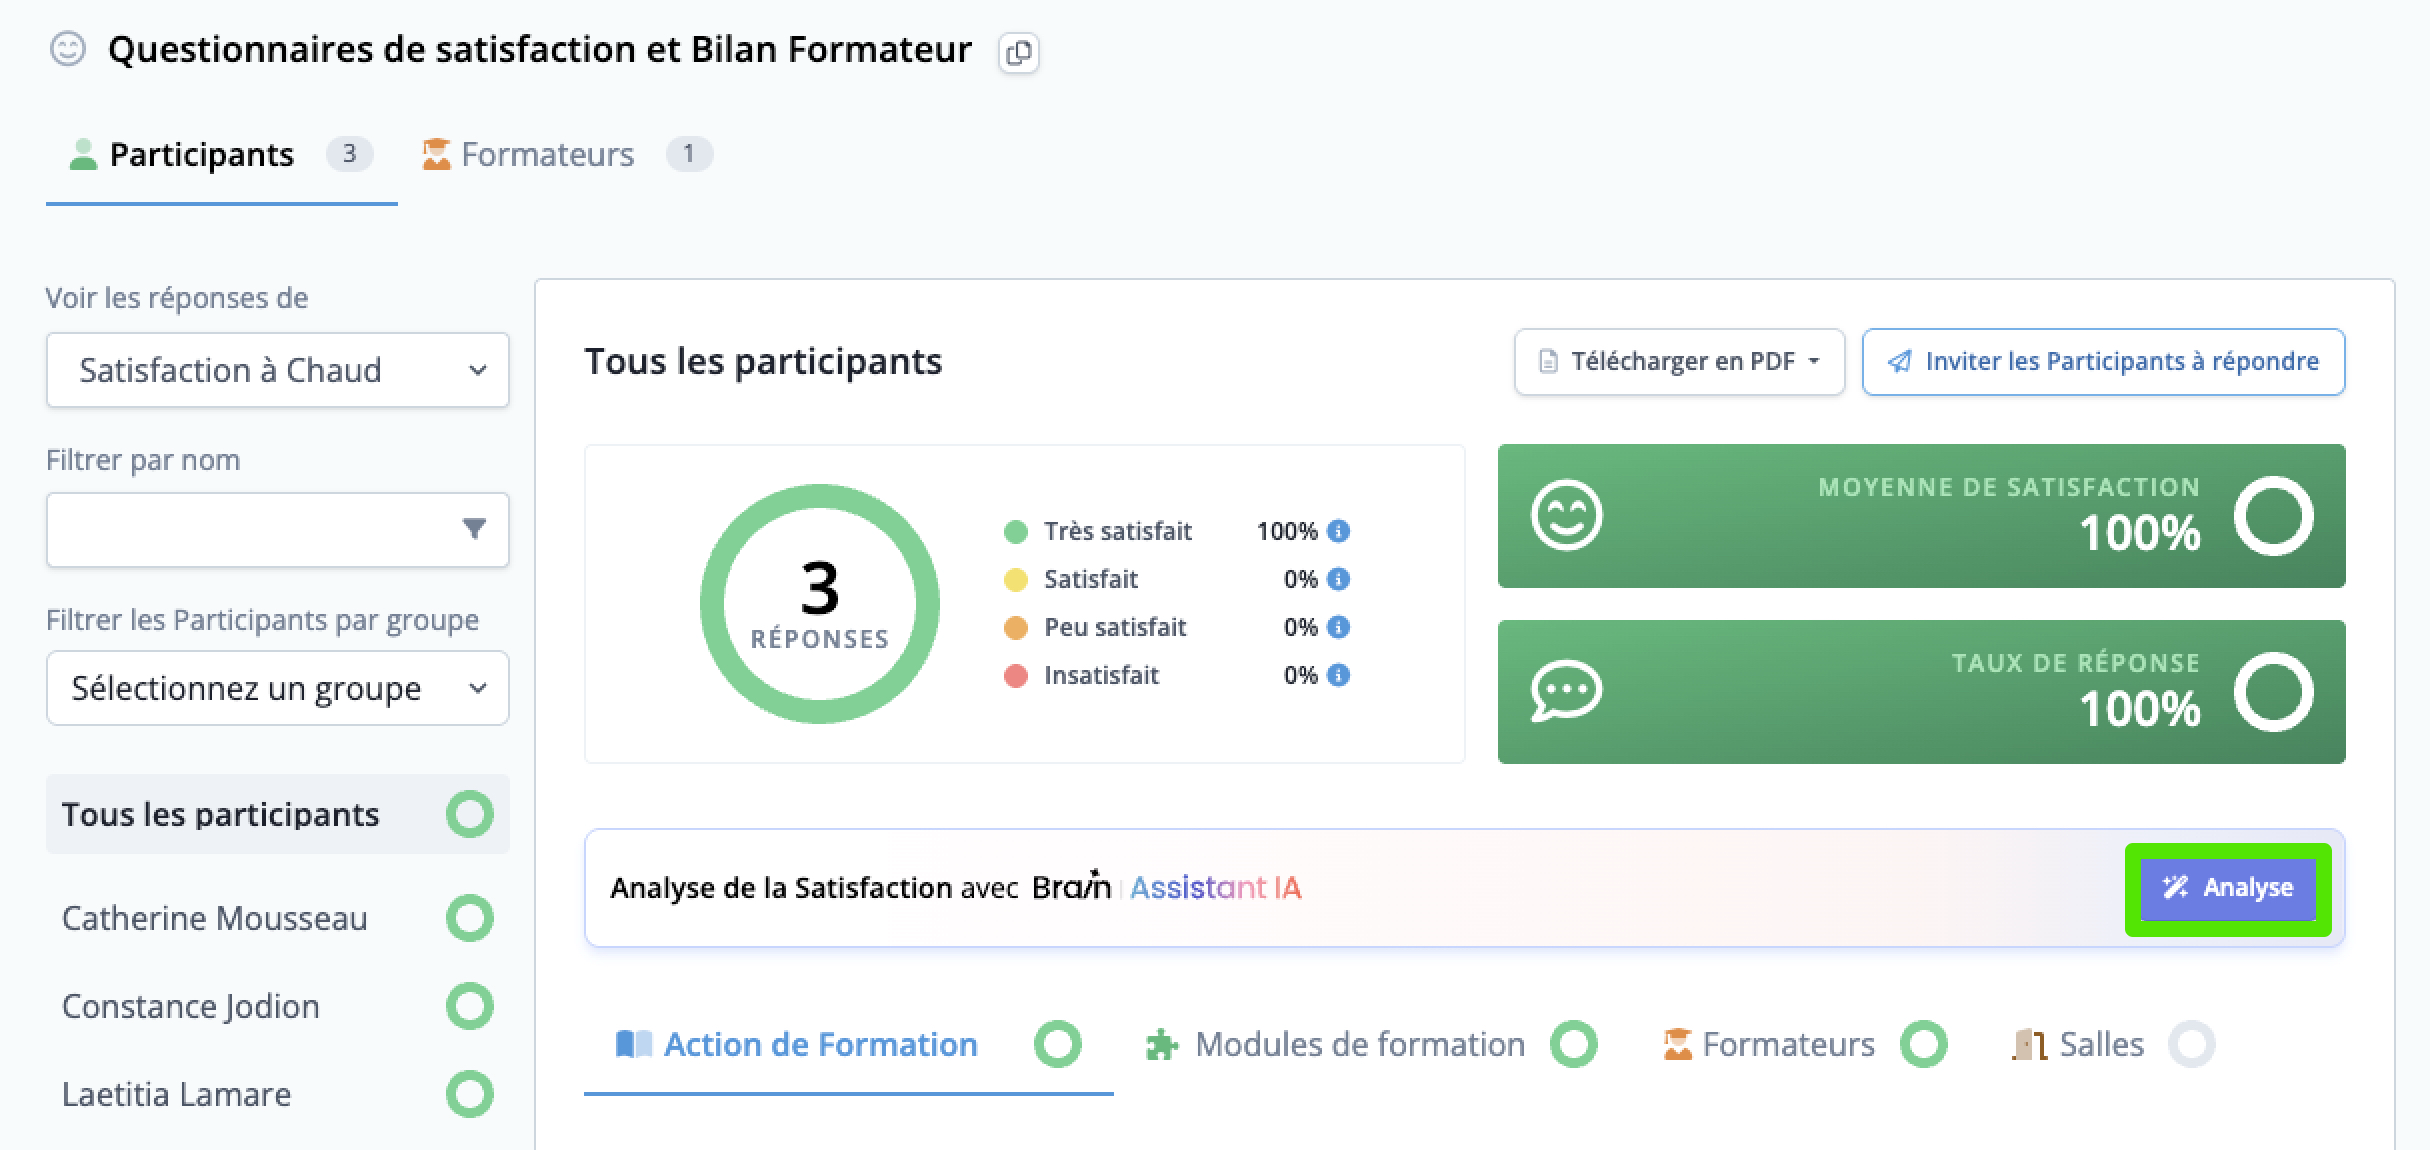Click info icon next to Peu satisfait
This screenshot has height=1150, width=2430.
tap(1338, 627)
